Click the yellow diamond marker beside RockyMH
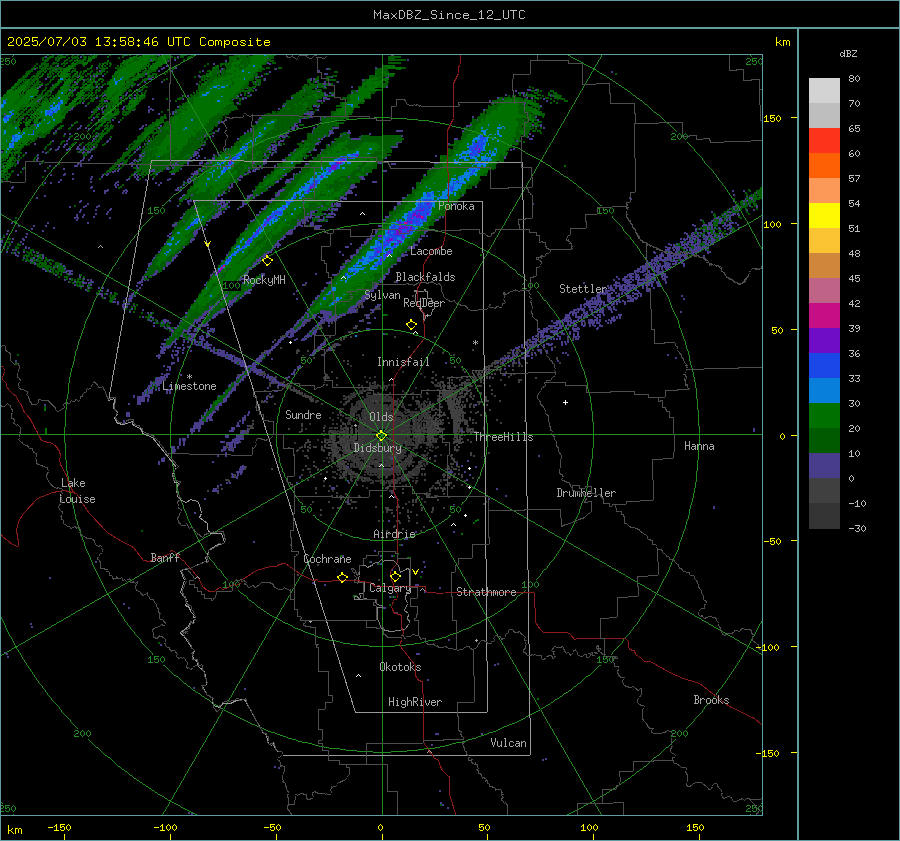Image resolution: width=900 pixels, height=841 pixels. 267,261
